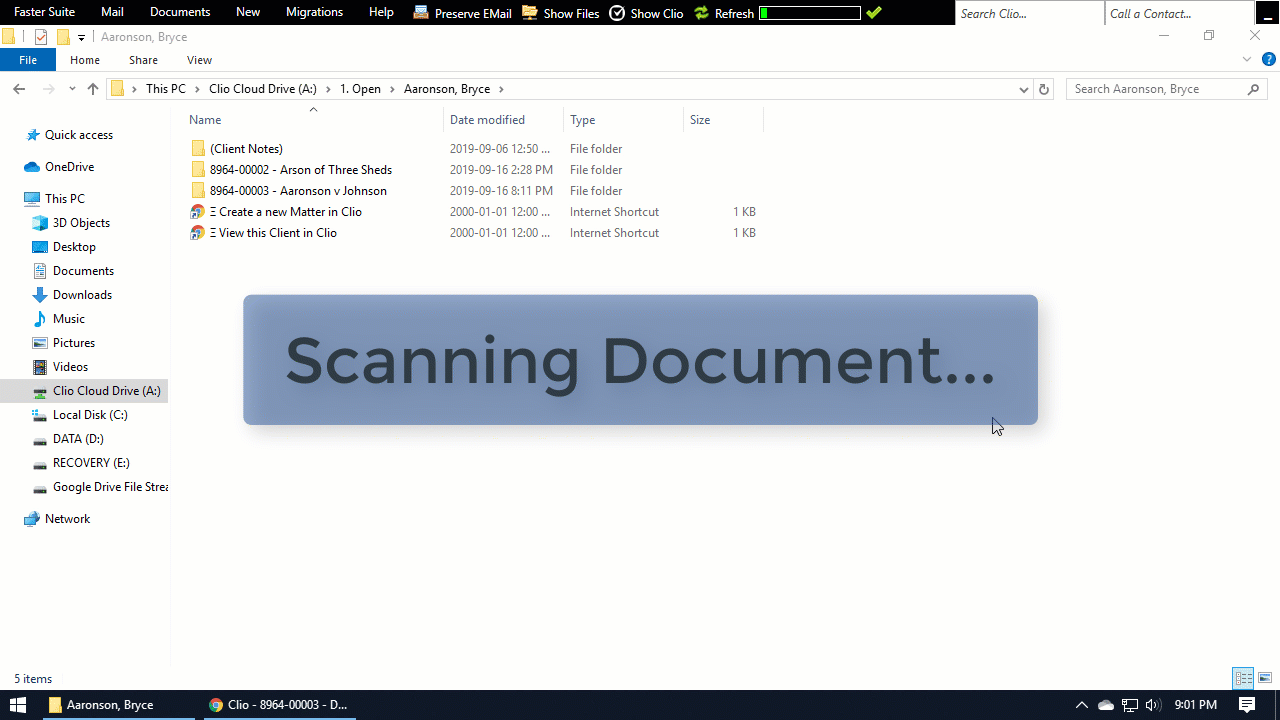Image resolution: width=1280 pixels, height=720 pixels.
Task: Expand the ribbon with chevron
Action: [x=1247, y=60]
